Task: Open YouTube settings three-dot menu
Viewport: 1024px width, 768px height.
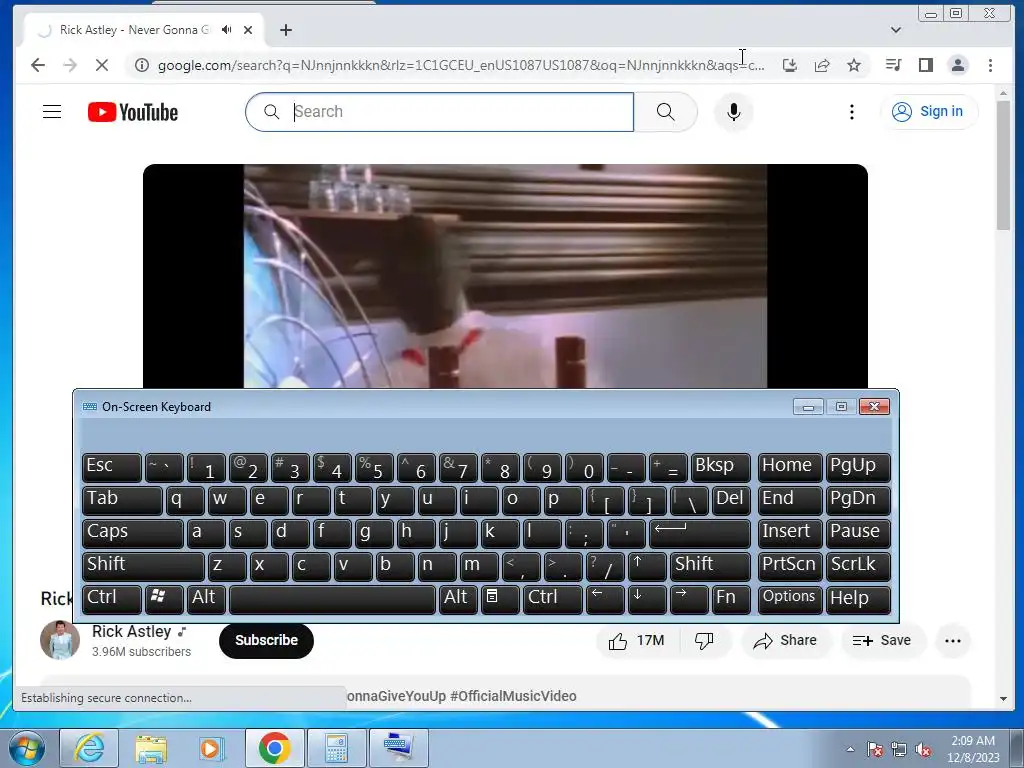Action: pyautogui.click(x=852, y=112)
